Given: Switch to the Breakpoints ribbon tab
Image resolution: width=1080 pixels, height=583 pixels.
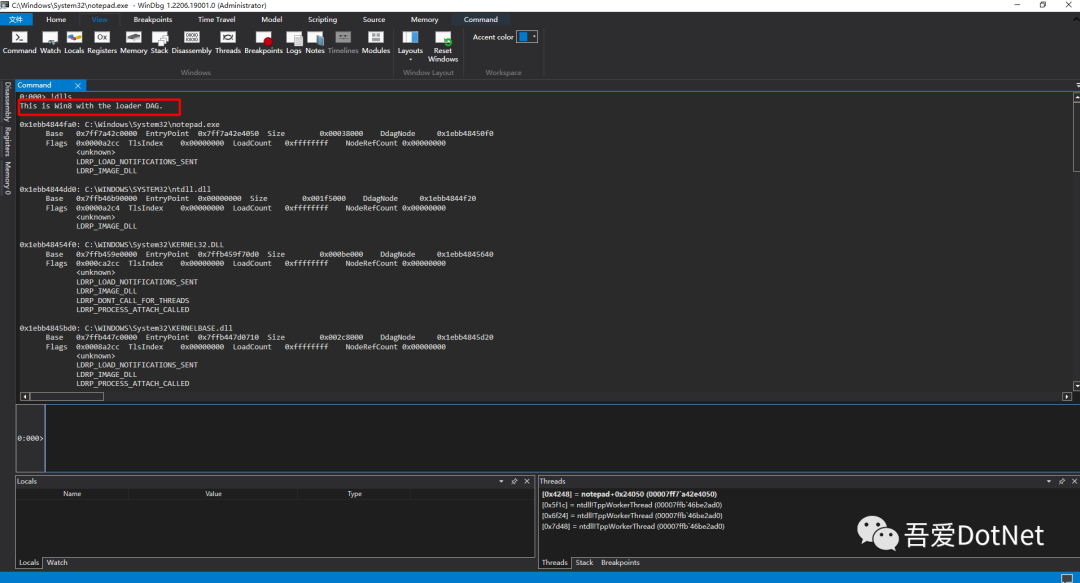Looking at the screenshot, I should pyautogui.click(x=153, y=19).
